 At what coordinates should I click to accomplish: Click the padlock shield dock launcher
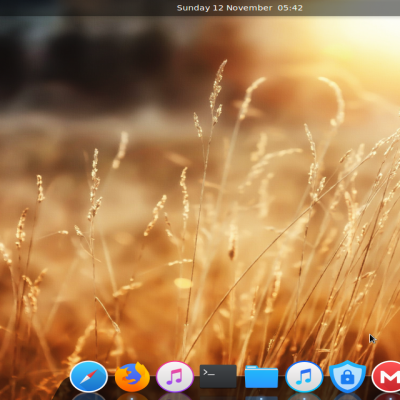(347, 377)
